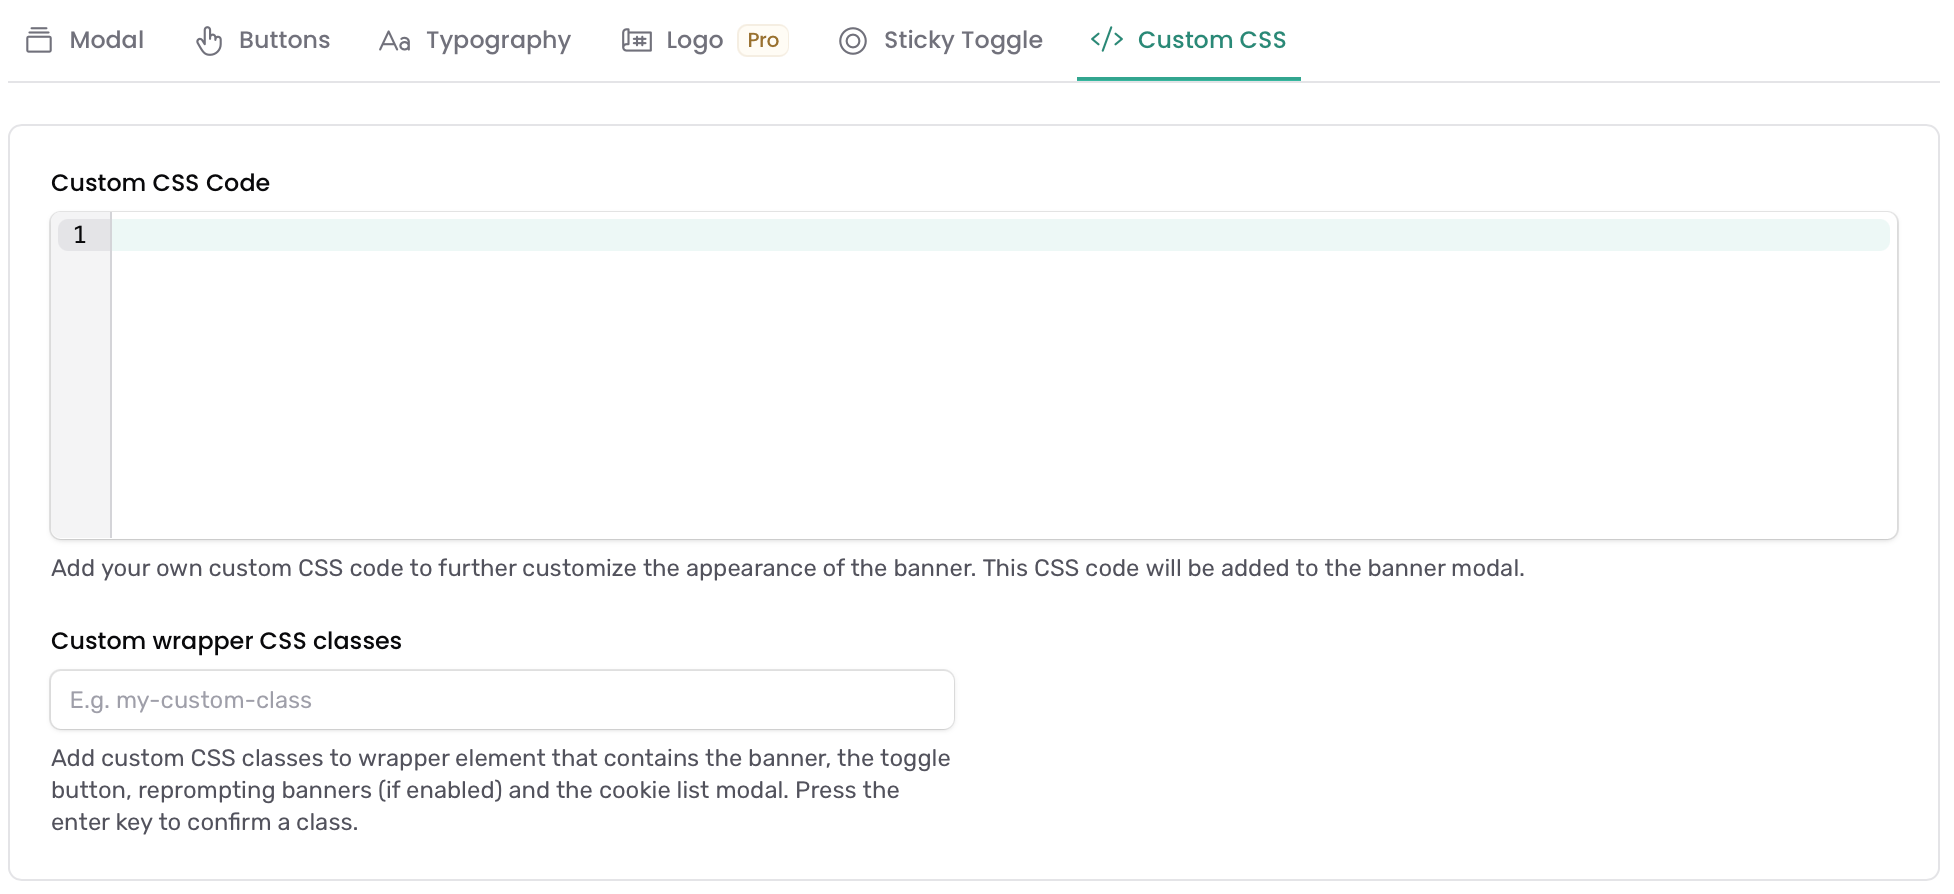Screen dimensions: 1954x894
Task: Select the Custom CSS tab label
Action: coord(1212,40)
